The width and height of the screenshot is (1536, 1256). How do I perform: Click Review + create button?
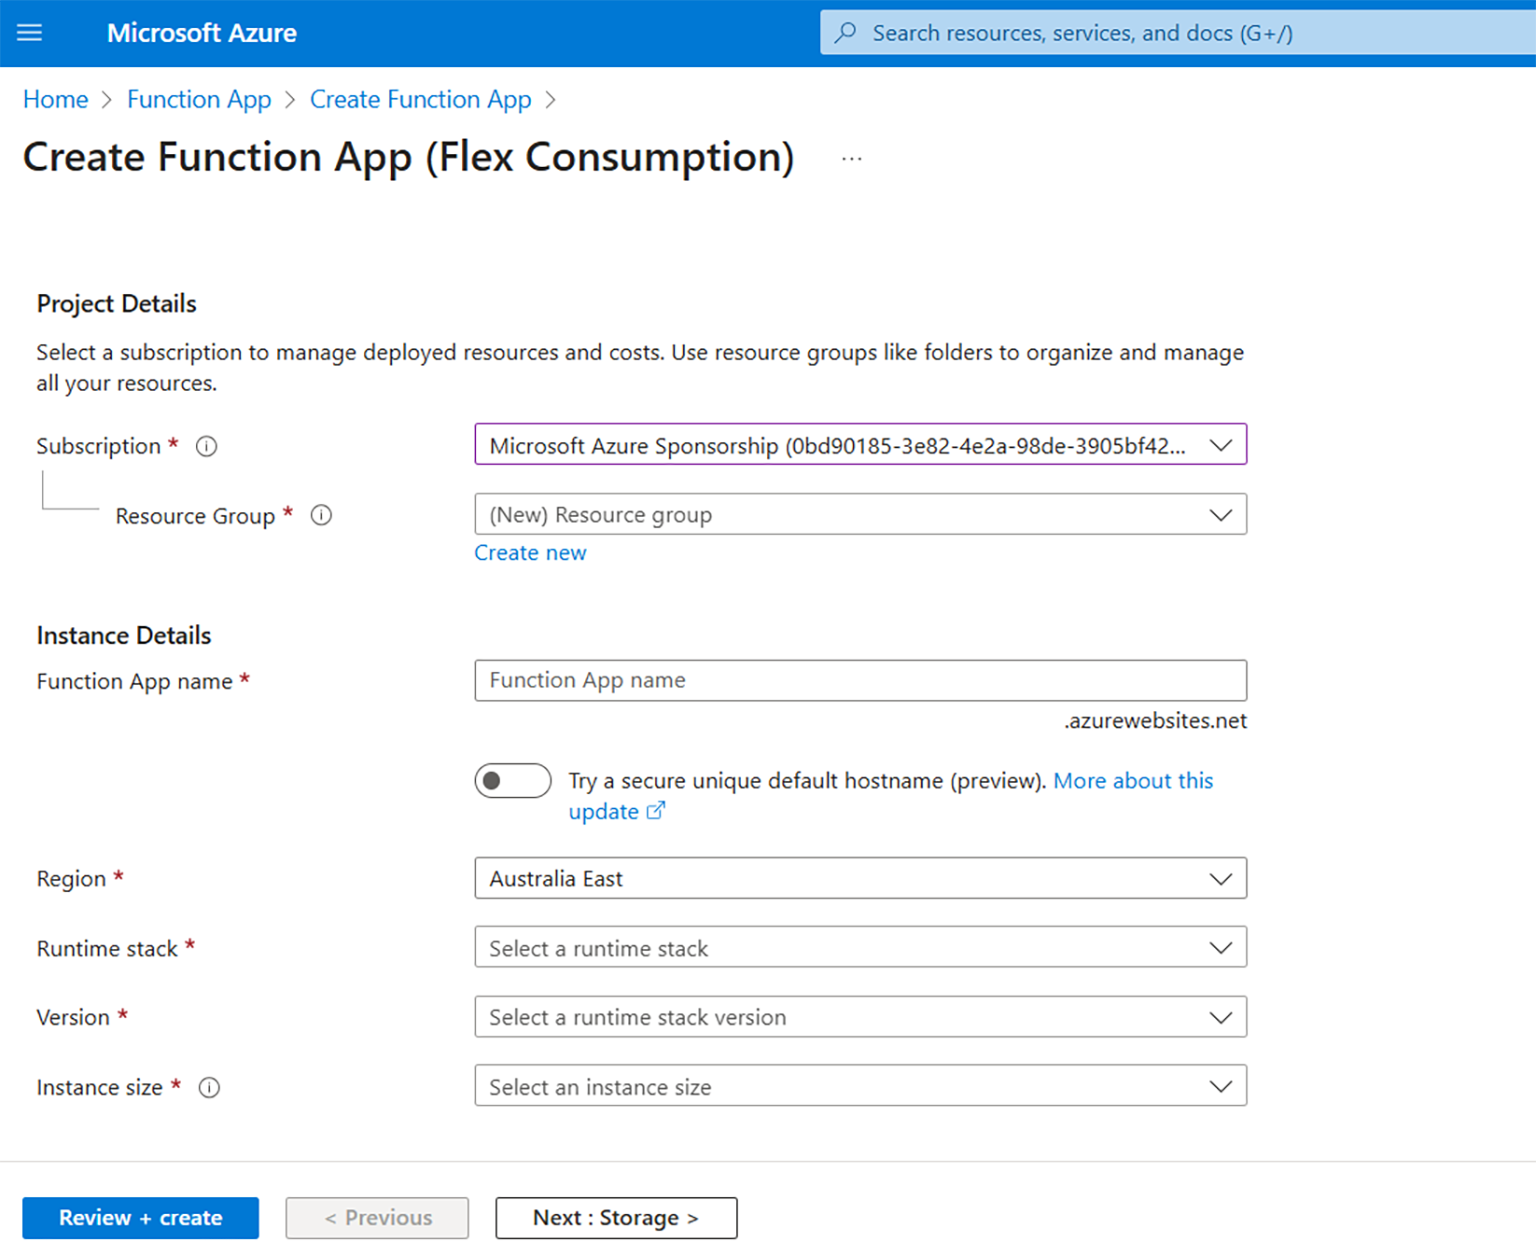[x=141, y=1218]
